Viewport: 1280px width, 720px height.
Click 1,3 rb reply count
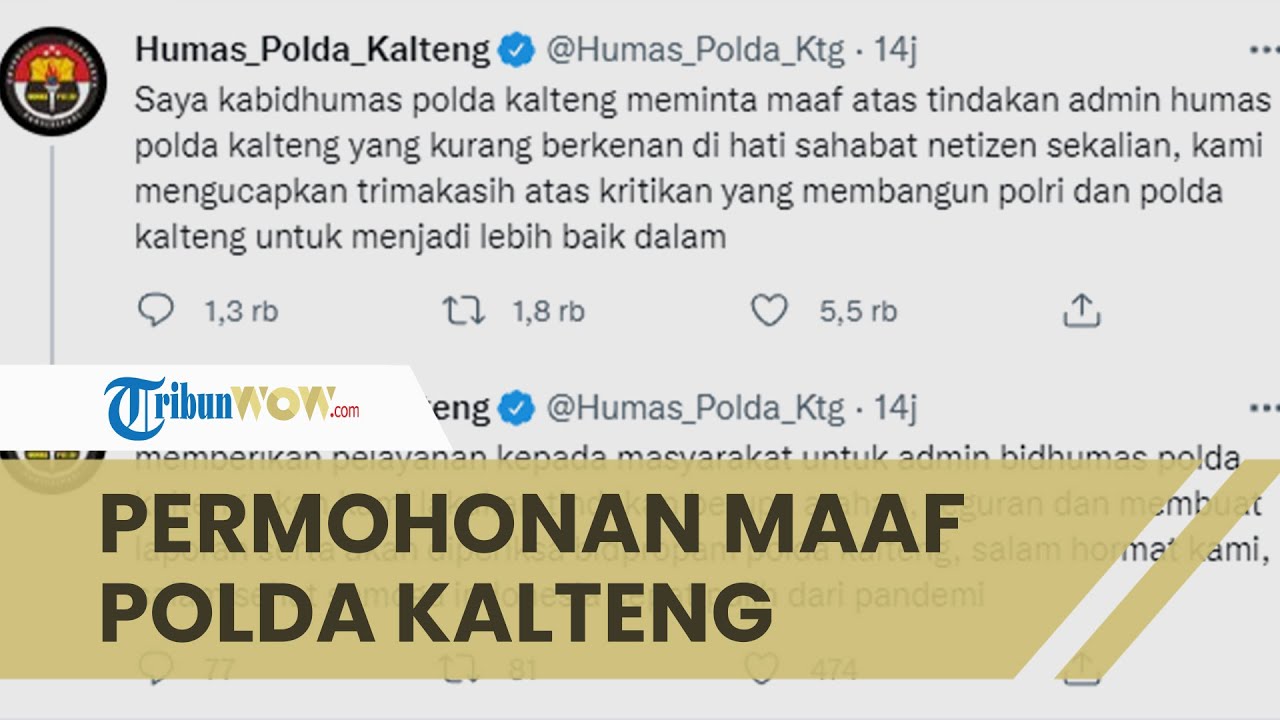(x=241, y=312)
